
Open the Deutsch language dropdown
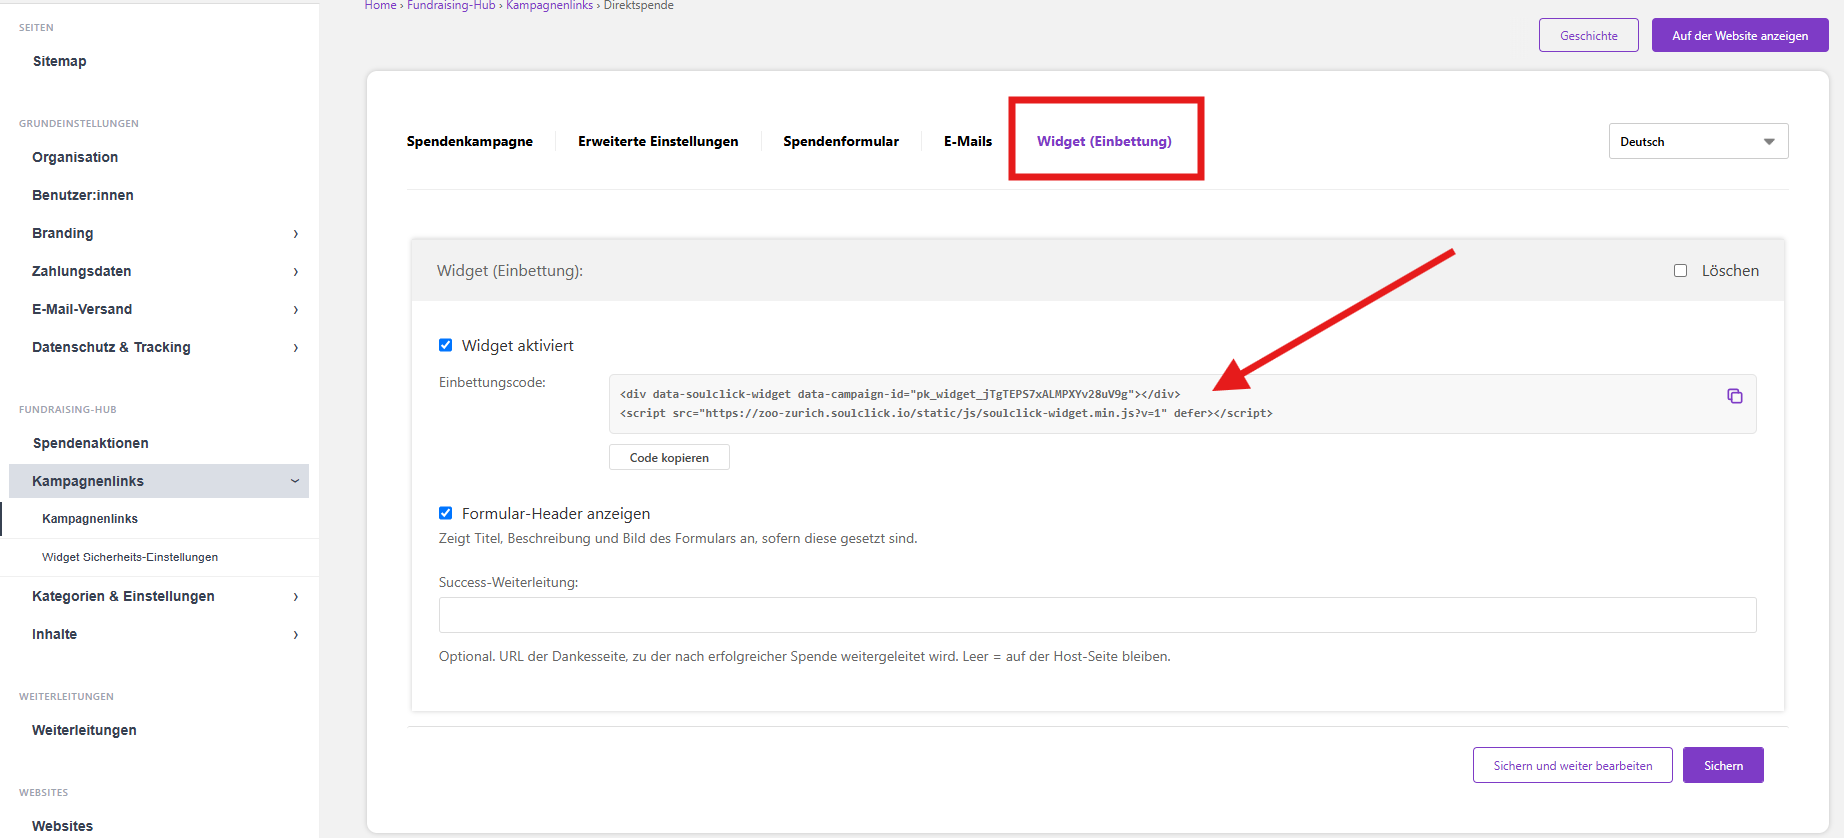(x=1698, y=141)
